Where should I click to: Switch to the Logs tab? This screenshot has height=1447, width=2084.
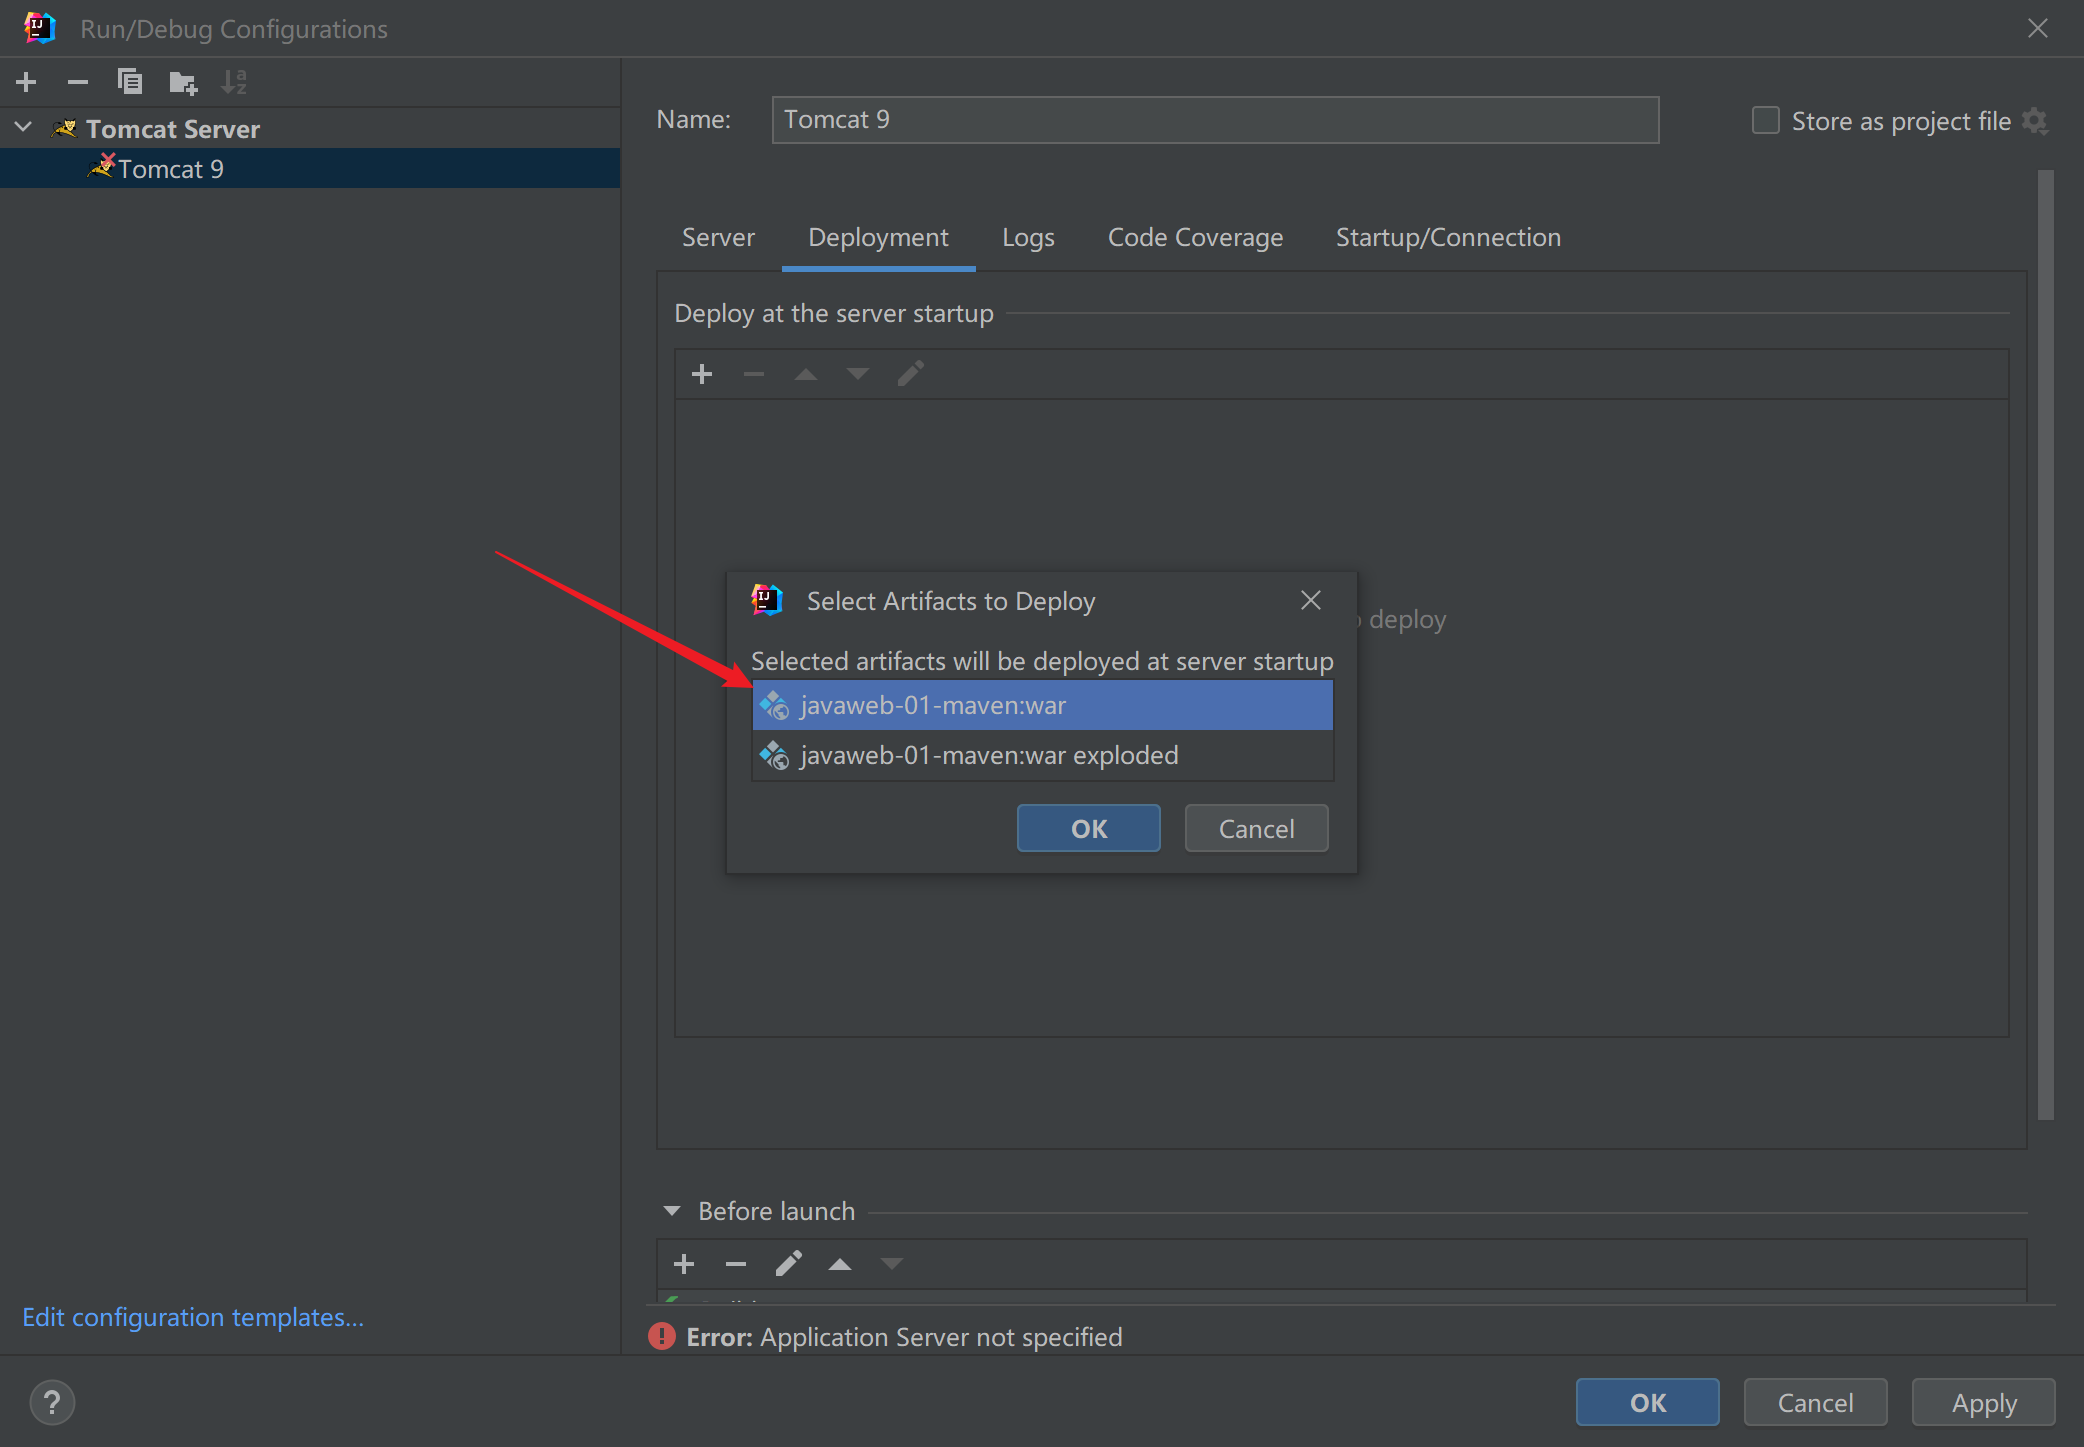1028,238
